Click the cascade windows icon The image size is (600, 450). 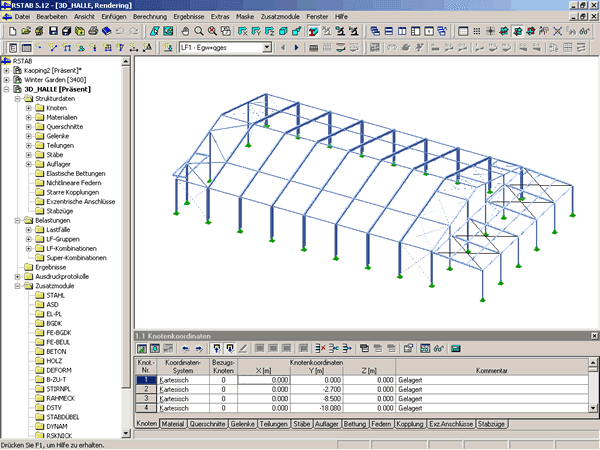click(x=375, y=31)
